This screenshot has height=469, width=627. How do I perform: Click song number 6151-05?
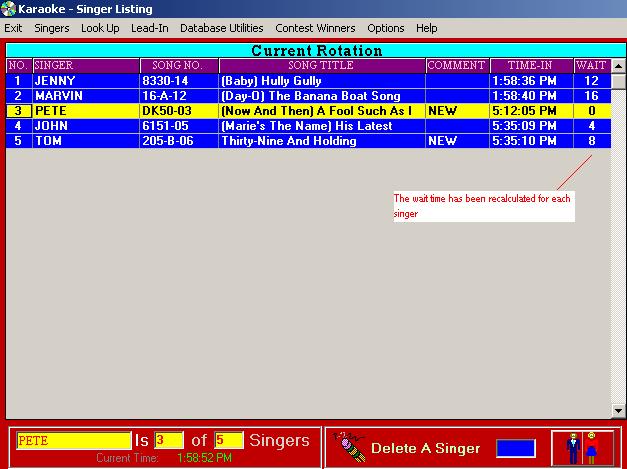click(x=165, y=126)
